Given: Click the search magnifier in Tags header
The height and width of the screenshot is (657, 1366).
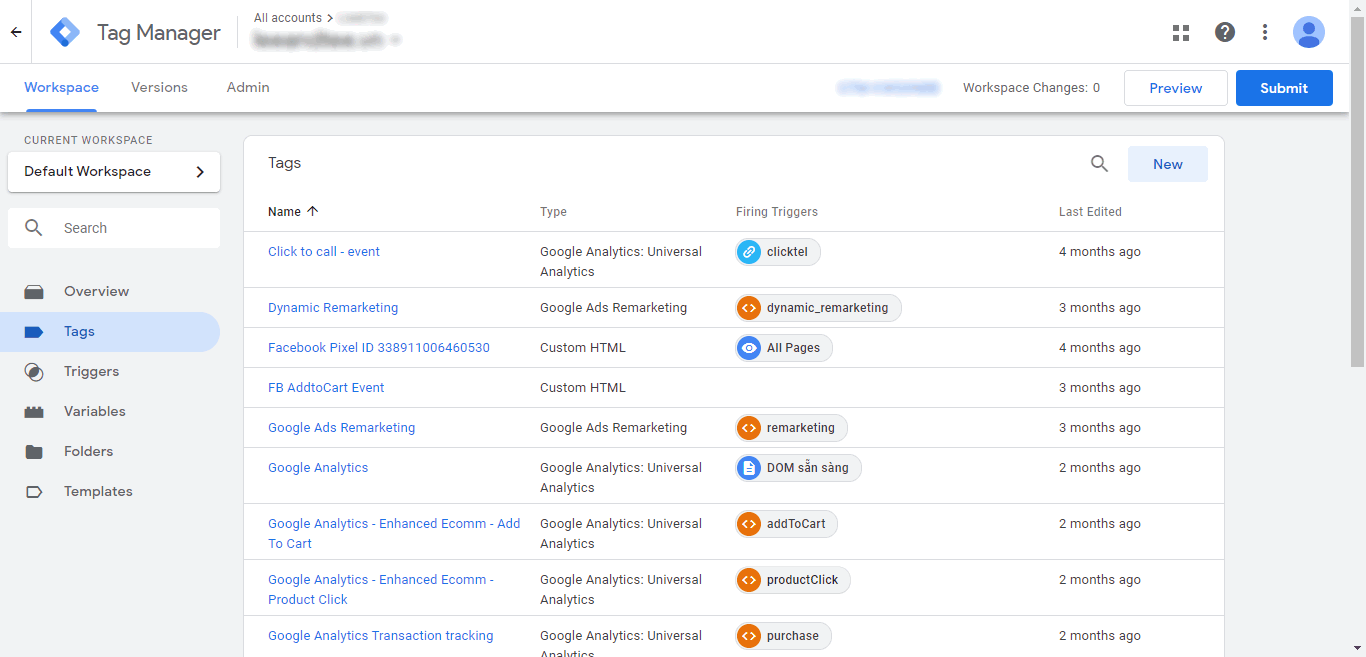Looking at the screenshot, I should point(1099,164).
